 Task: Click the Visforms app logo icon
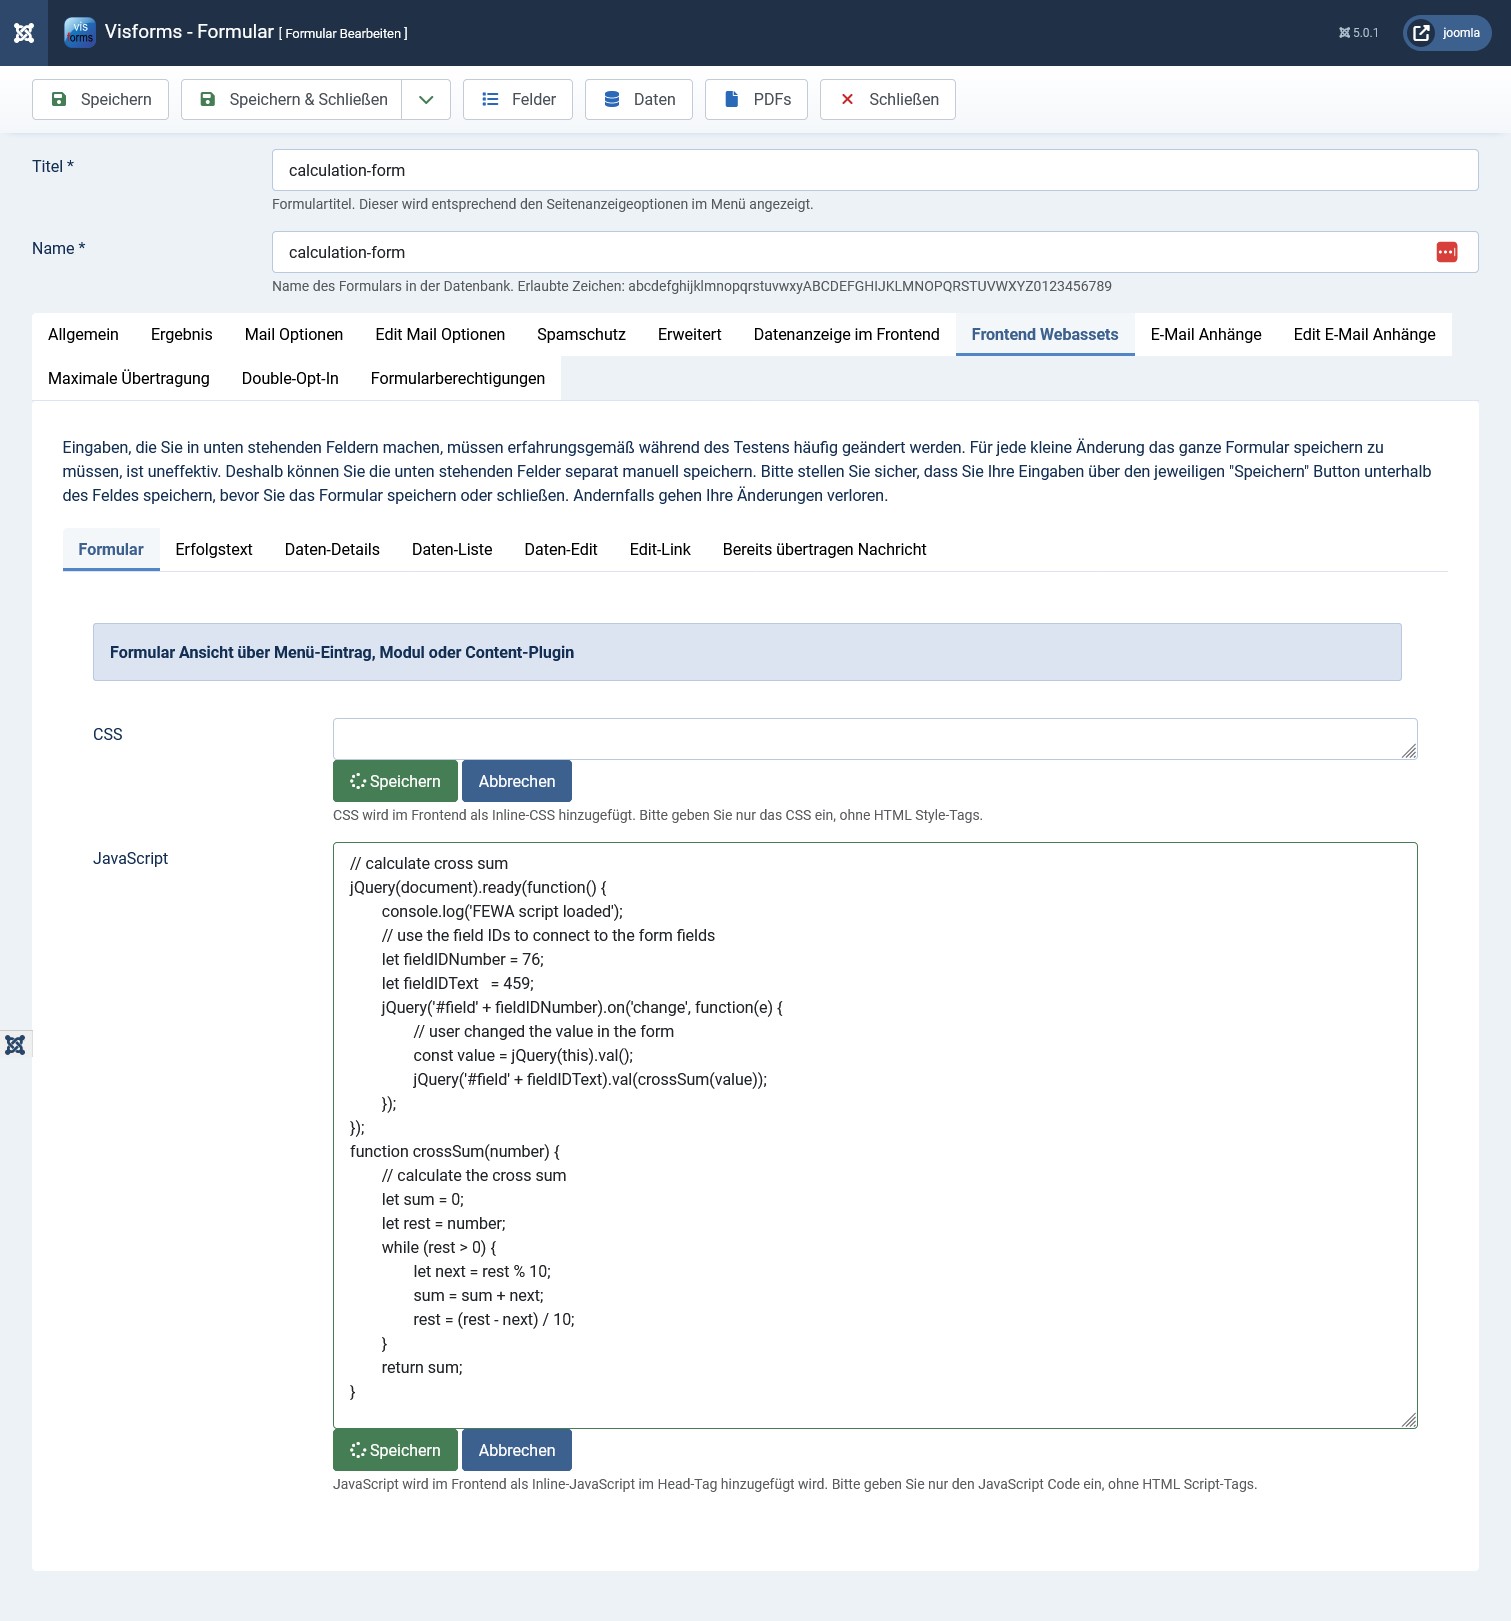point(80,33)
